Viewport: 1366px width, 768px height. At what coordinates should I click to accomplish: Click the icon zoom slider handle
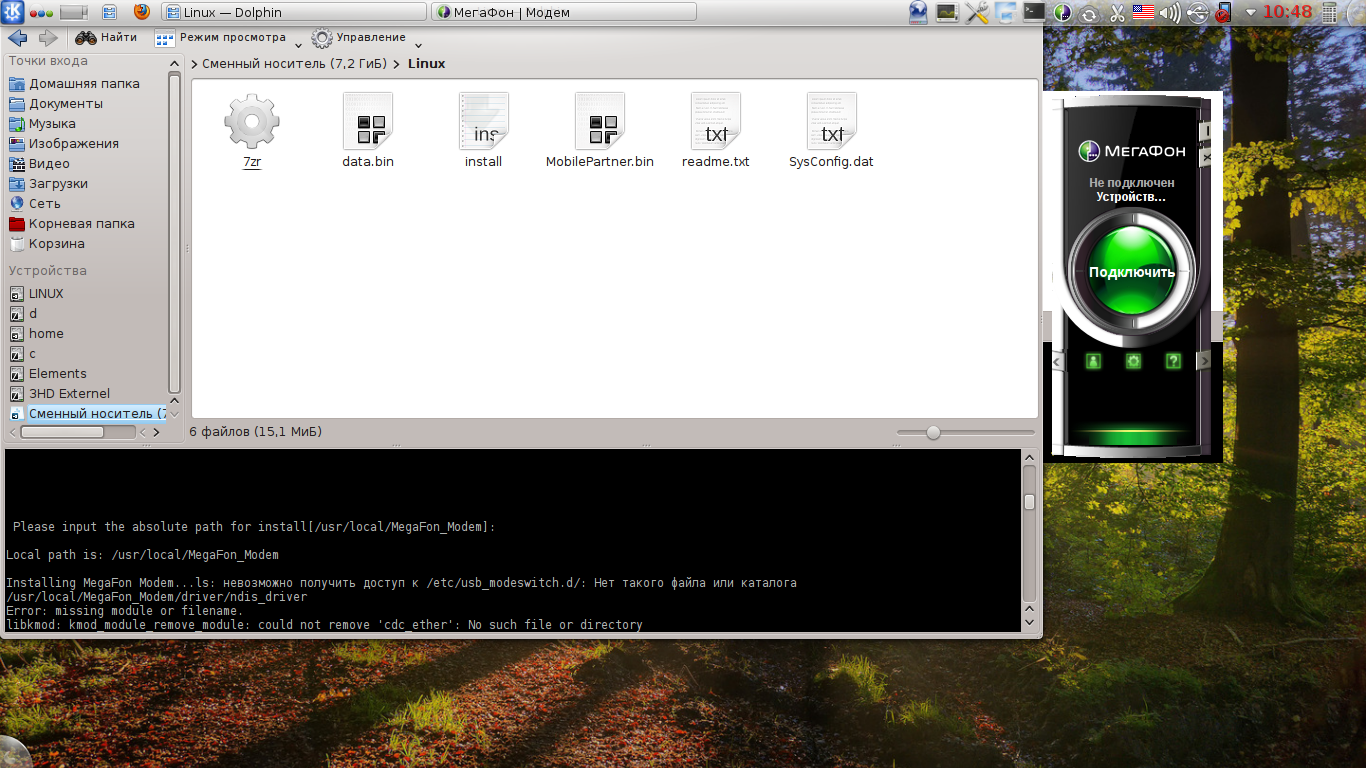coord(933,433)
